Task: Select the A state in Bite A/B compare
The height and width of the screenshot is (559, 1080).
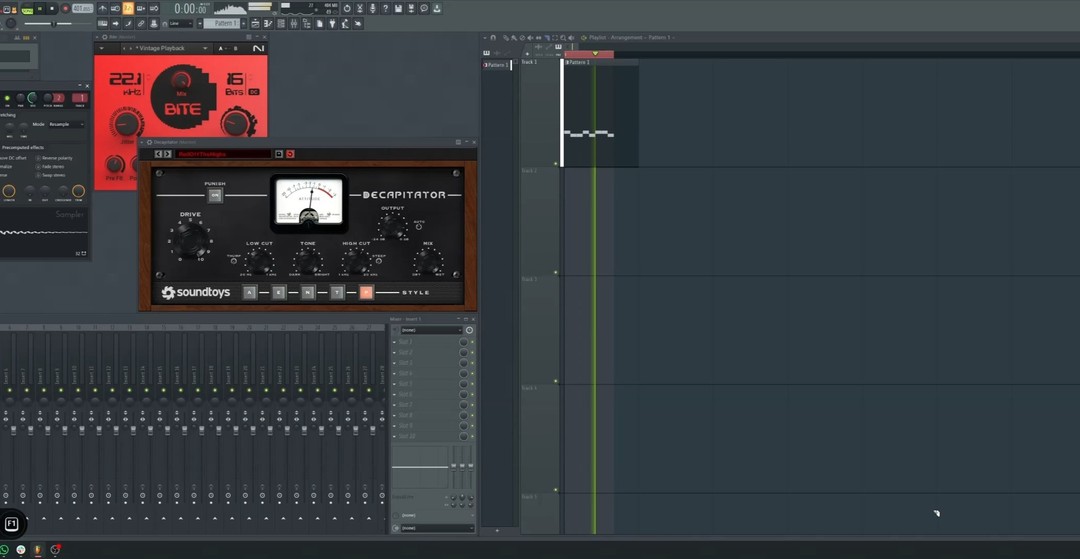Action: [x=220, y=48]
